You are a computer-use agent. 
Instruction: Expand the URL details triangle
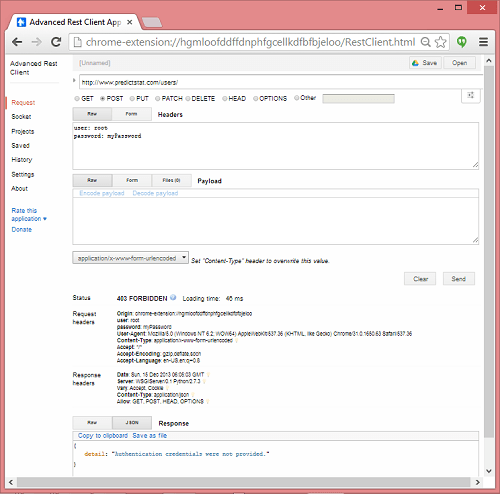[x=74, y=80]
